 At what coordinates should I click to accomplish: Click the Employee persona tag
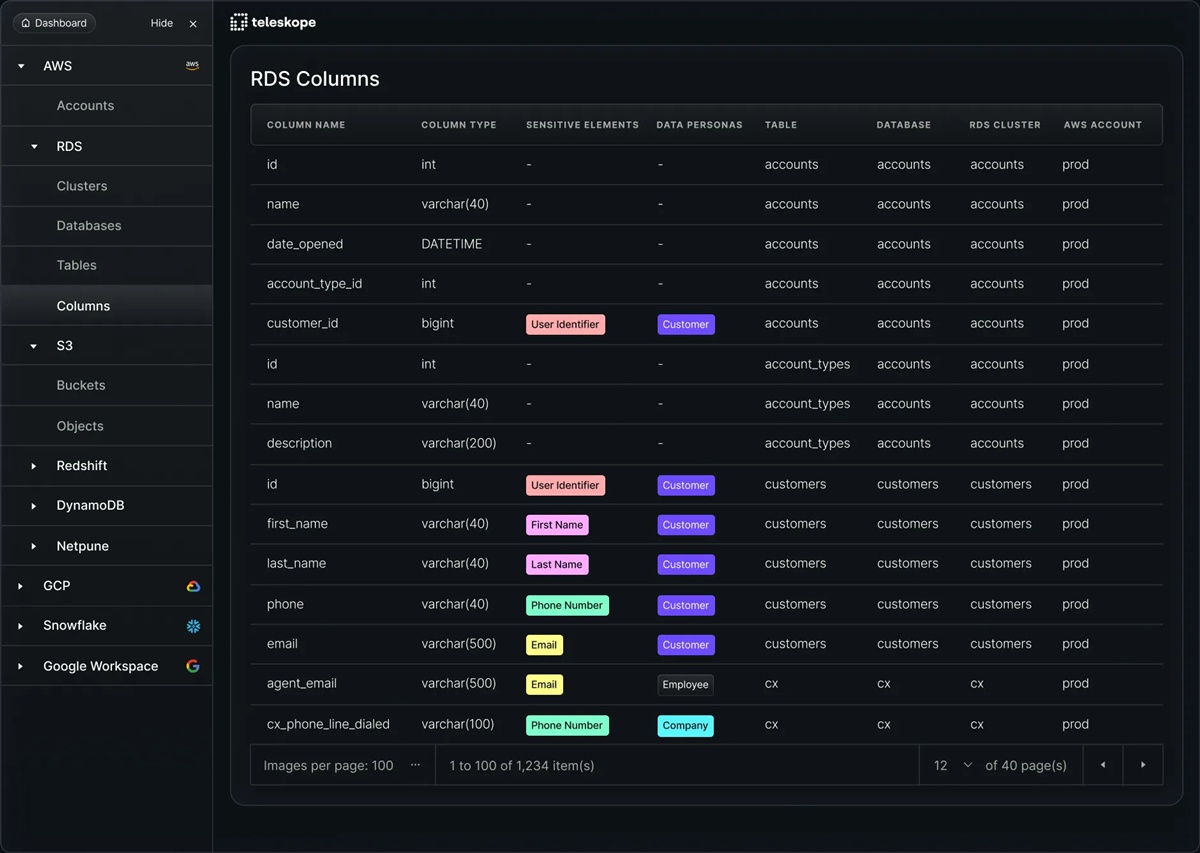685,685
